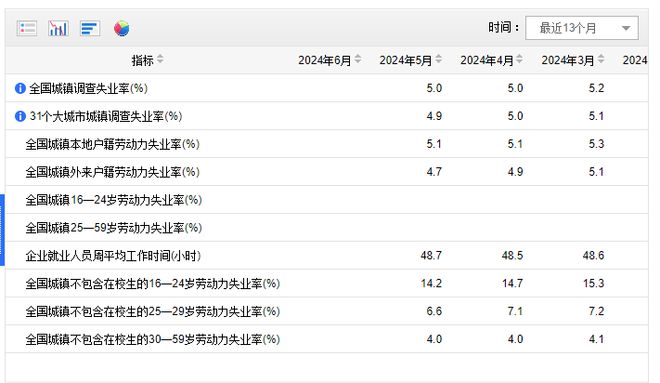Click value 15.3 in 16—24岁 row
660x383 pixels.
click(593, 283)
